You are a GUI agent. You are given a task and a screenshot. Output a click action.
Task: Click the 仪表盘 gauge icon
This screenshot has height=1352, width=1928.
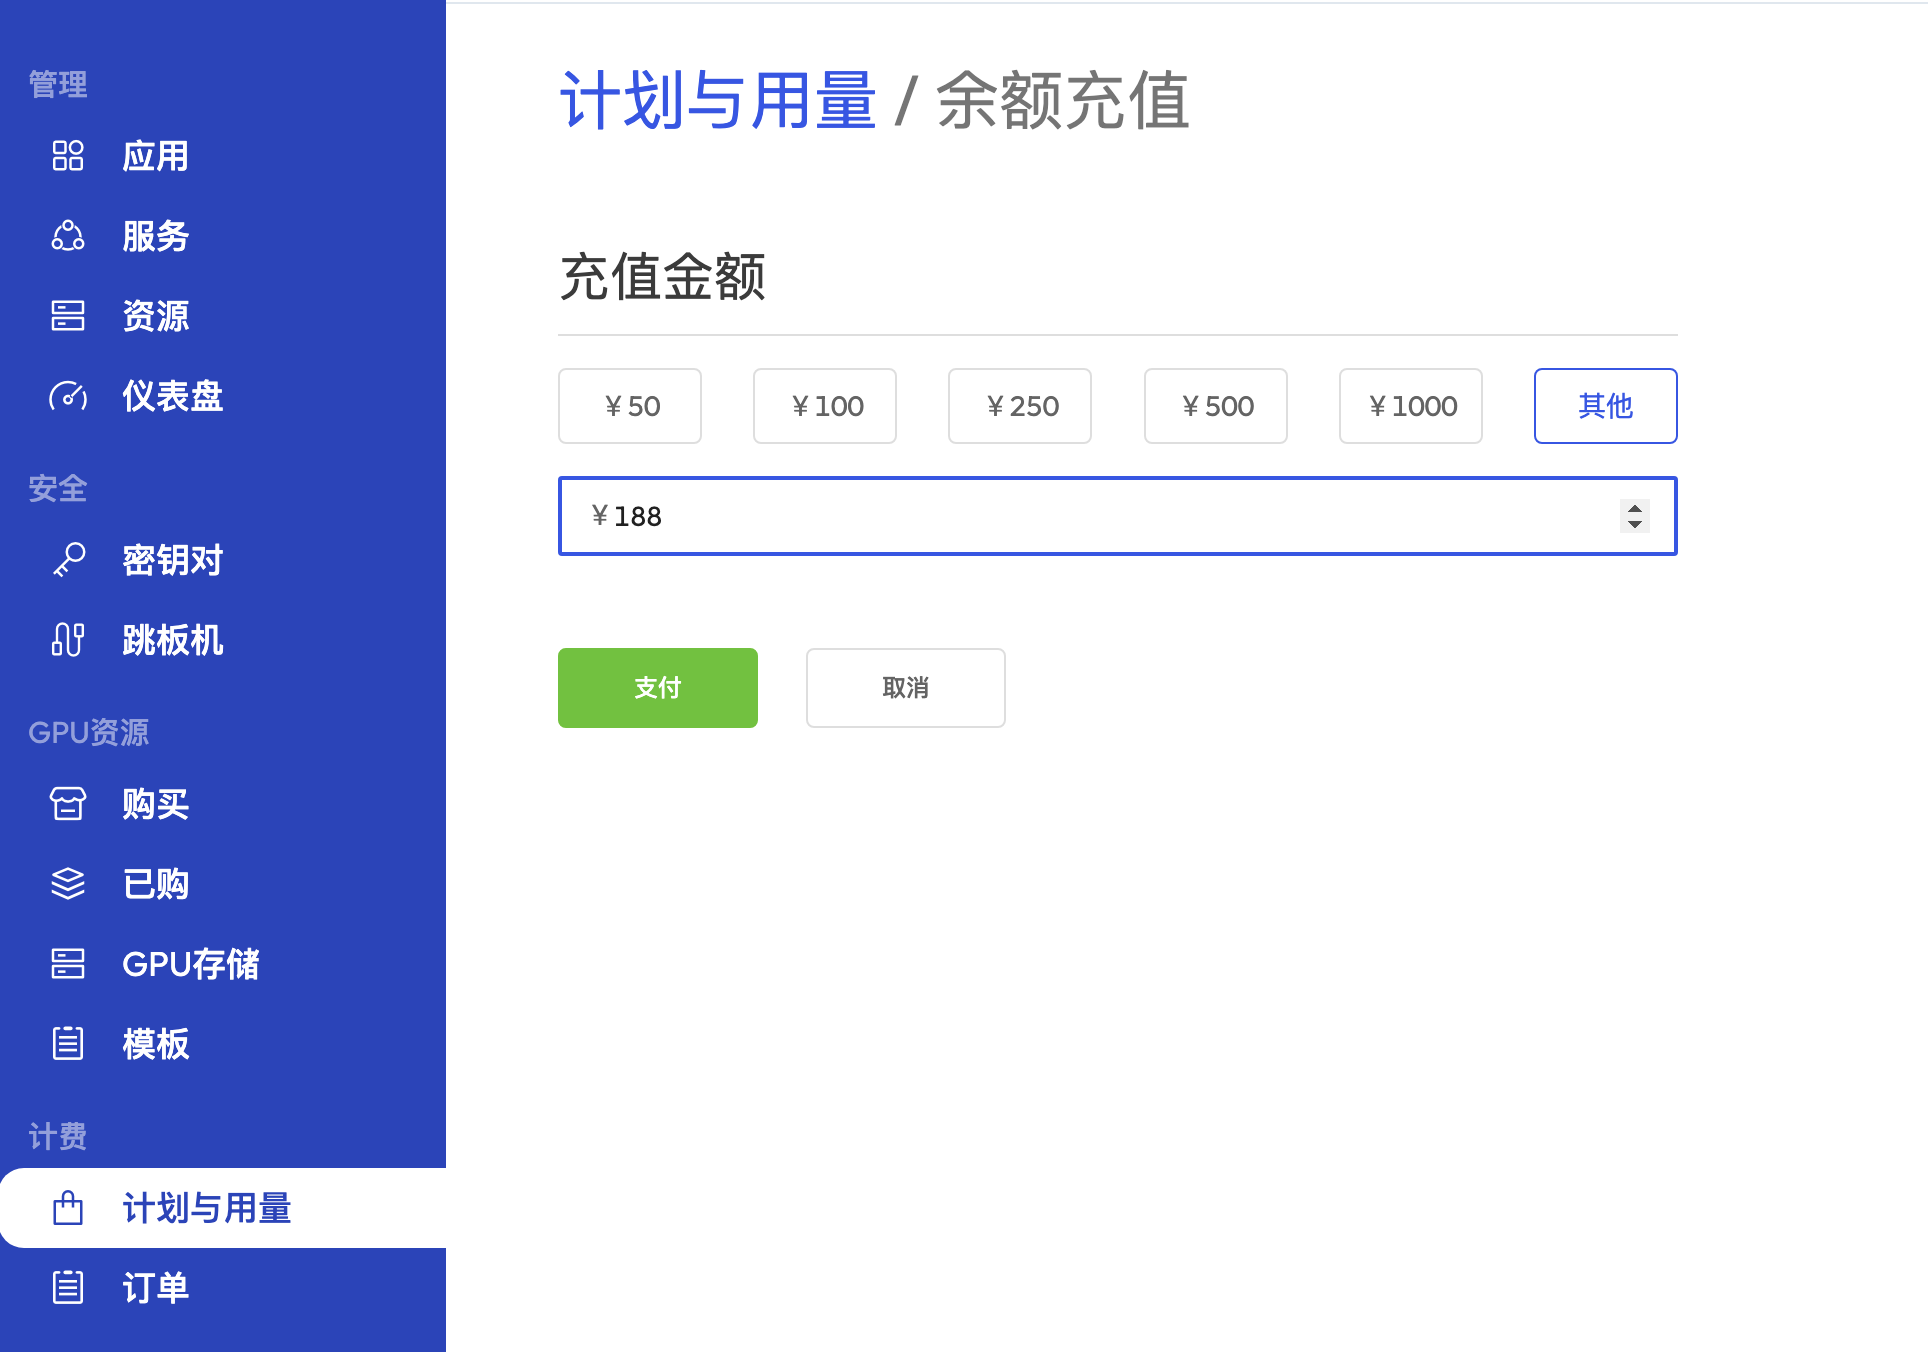point(68,396)
